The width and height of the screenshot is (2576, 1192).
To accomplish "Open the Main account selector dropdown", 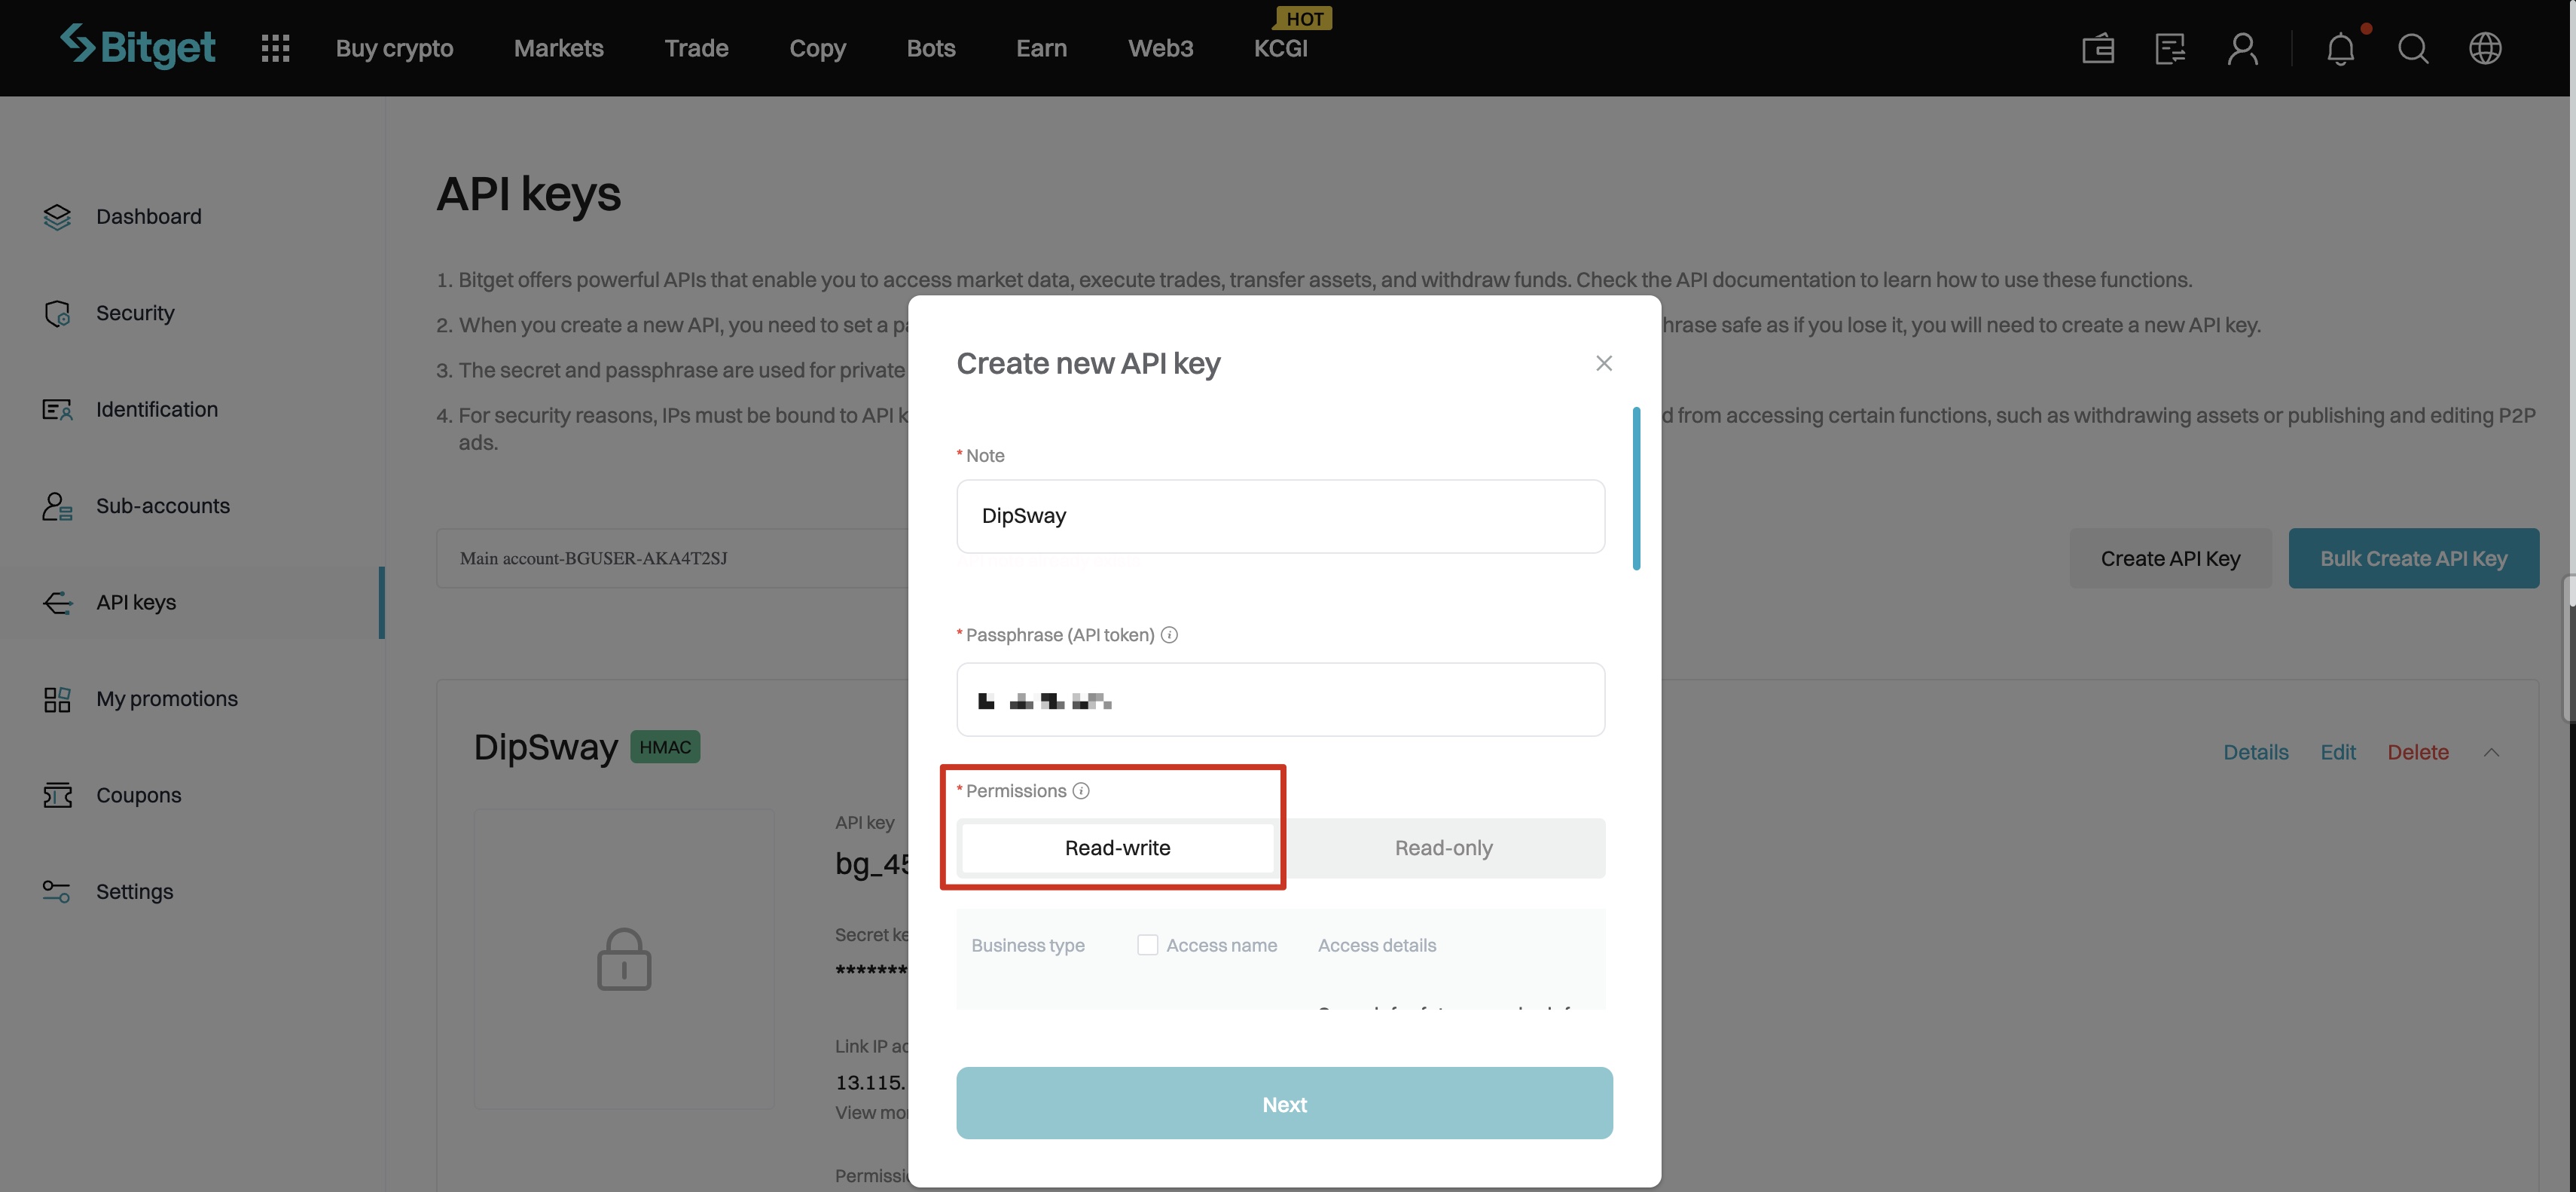I will pos(672,558).
